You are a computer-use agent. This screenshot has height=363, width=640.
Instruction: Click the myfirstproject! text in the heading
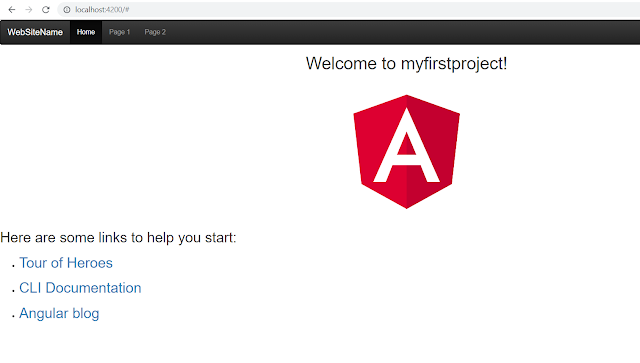click(x=454, y=65)
